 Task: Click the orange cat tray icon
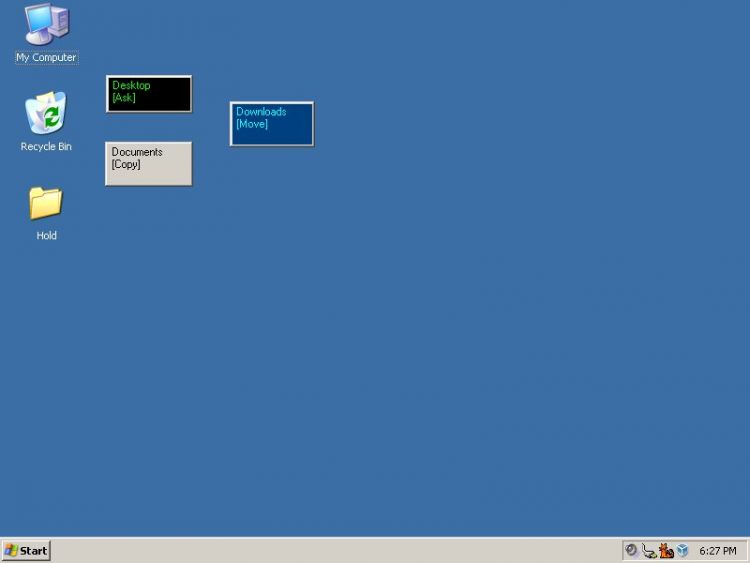coord(666,551)
